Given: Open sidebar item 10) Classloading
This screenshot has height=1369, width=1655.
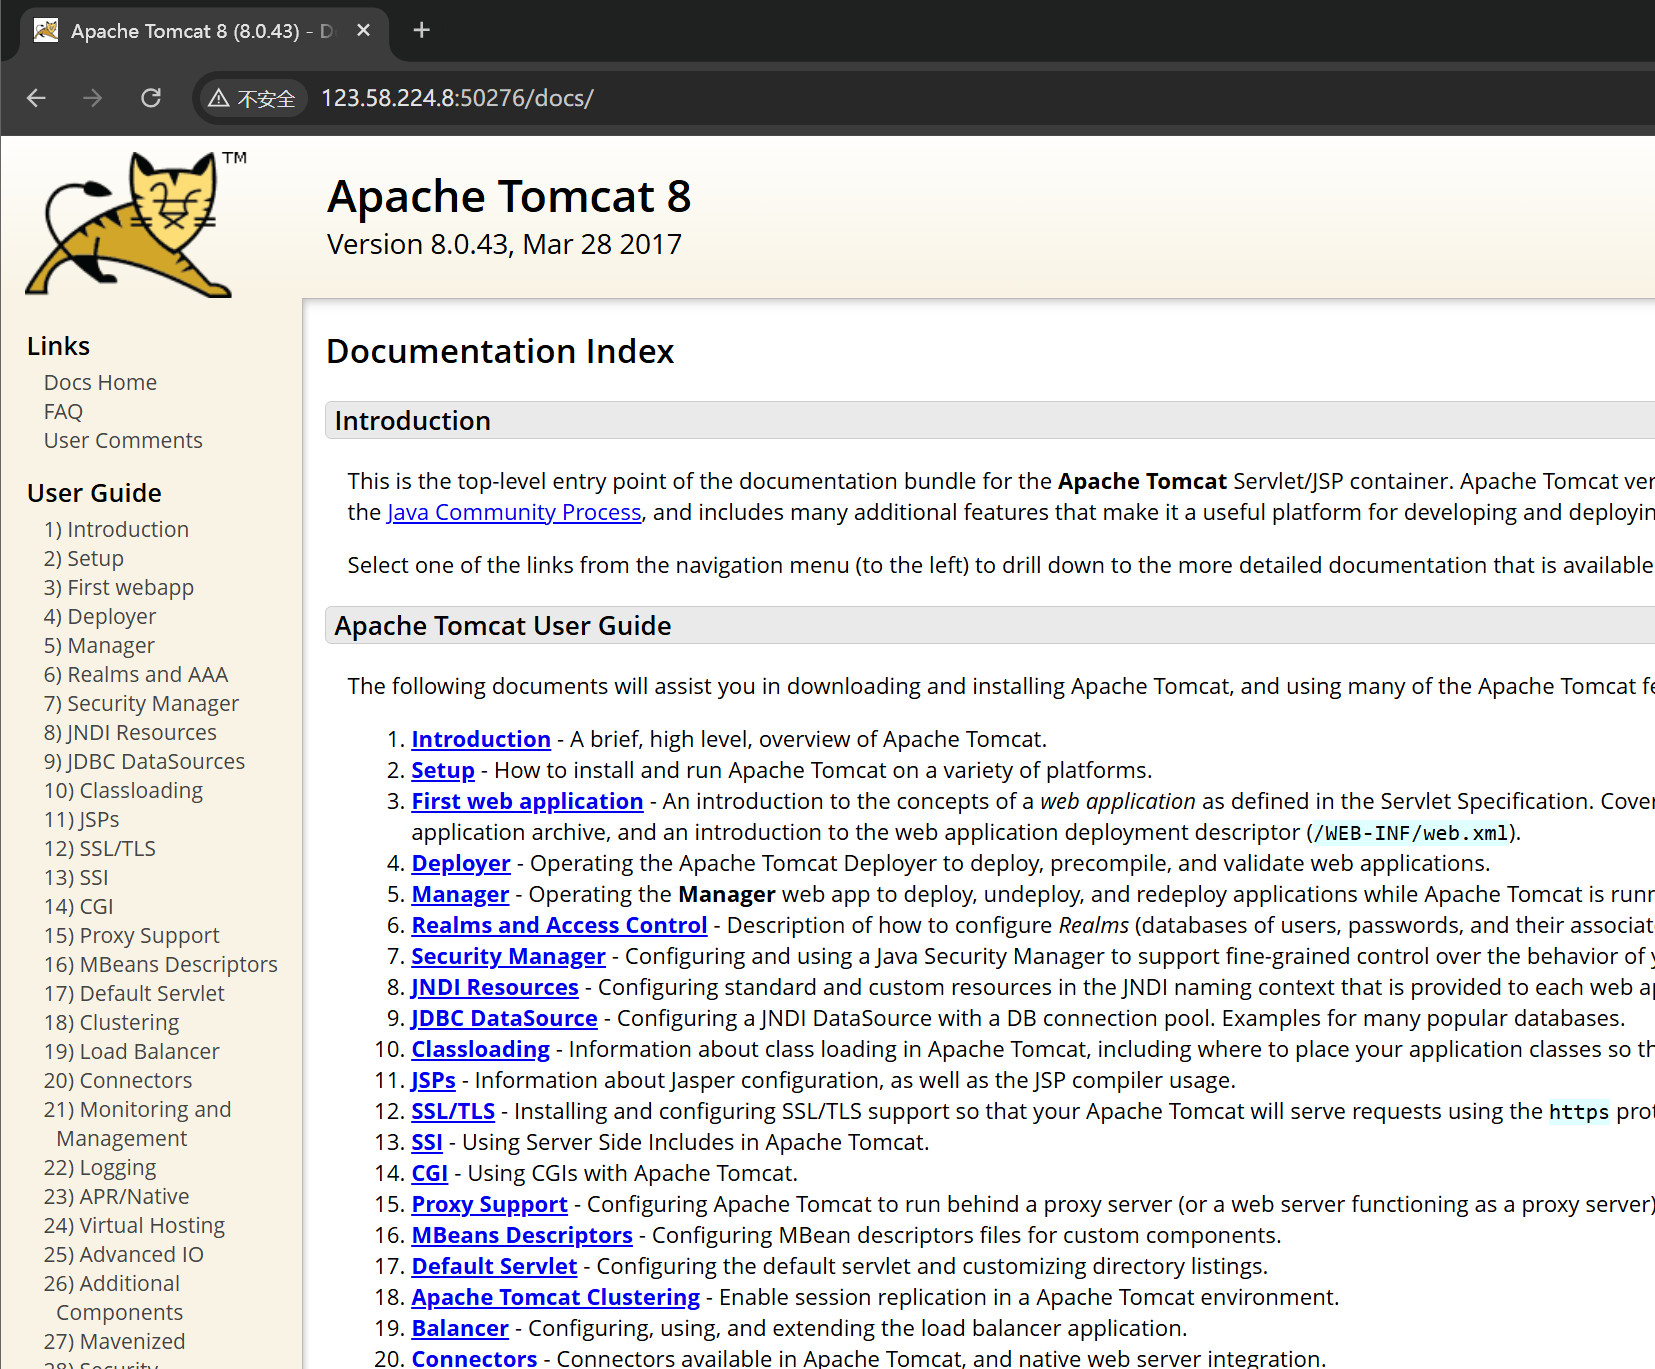Looking at the screenshot, I should [123, 790].
